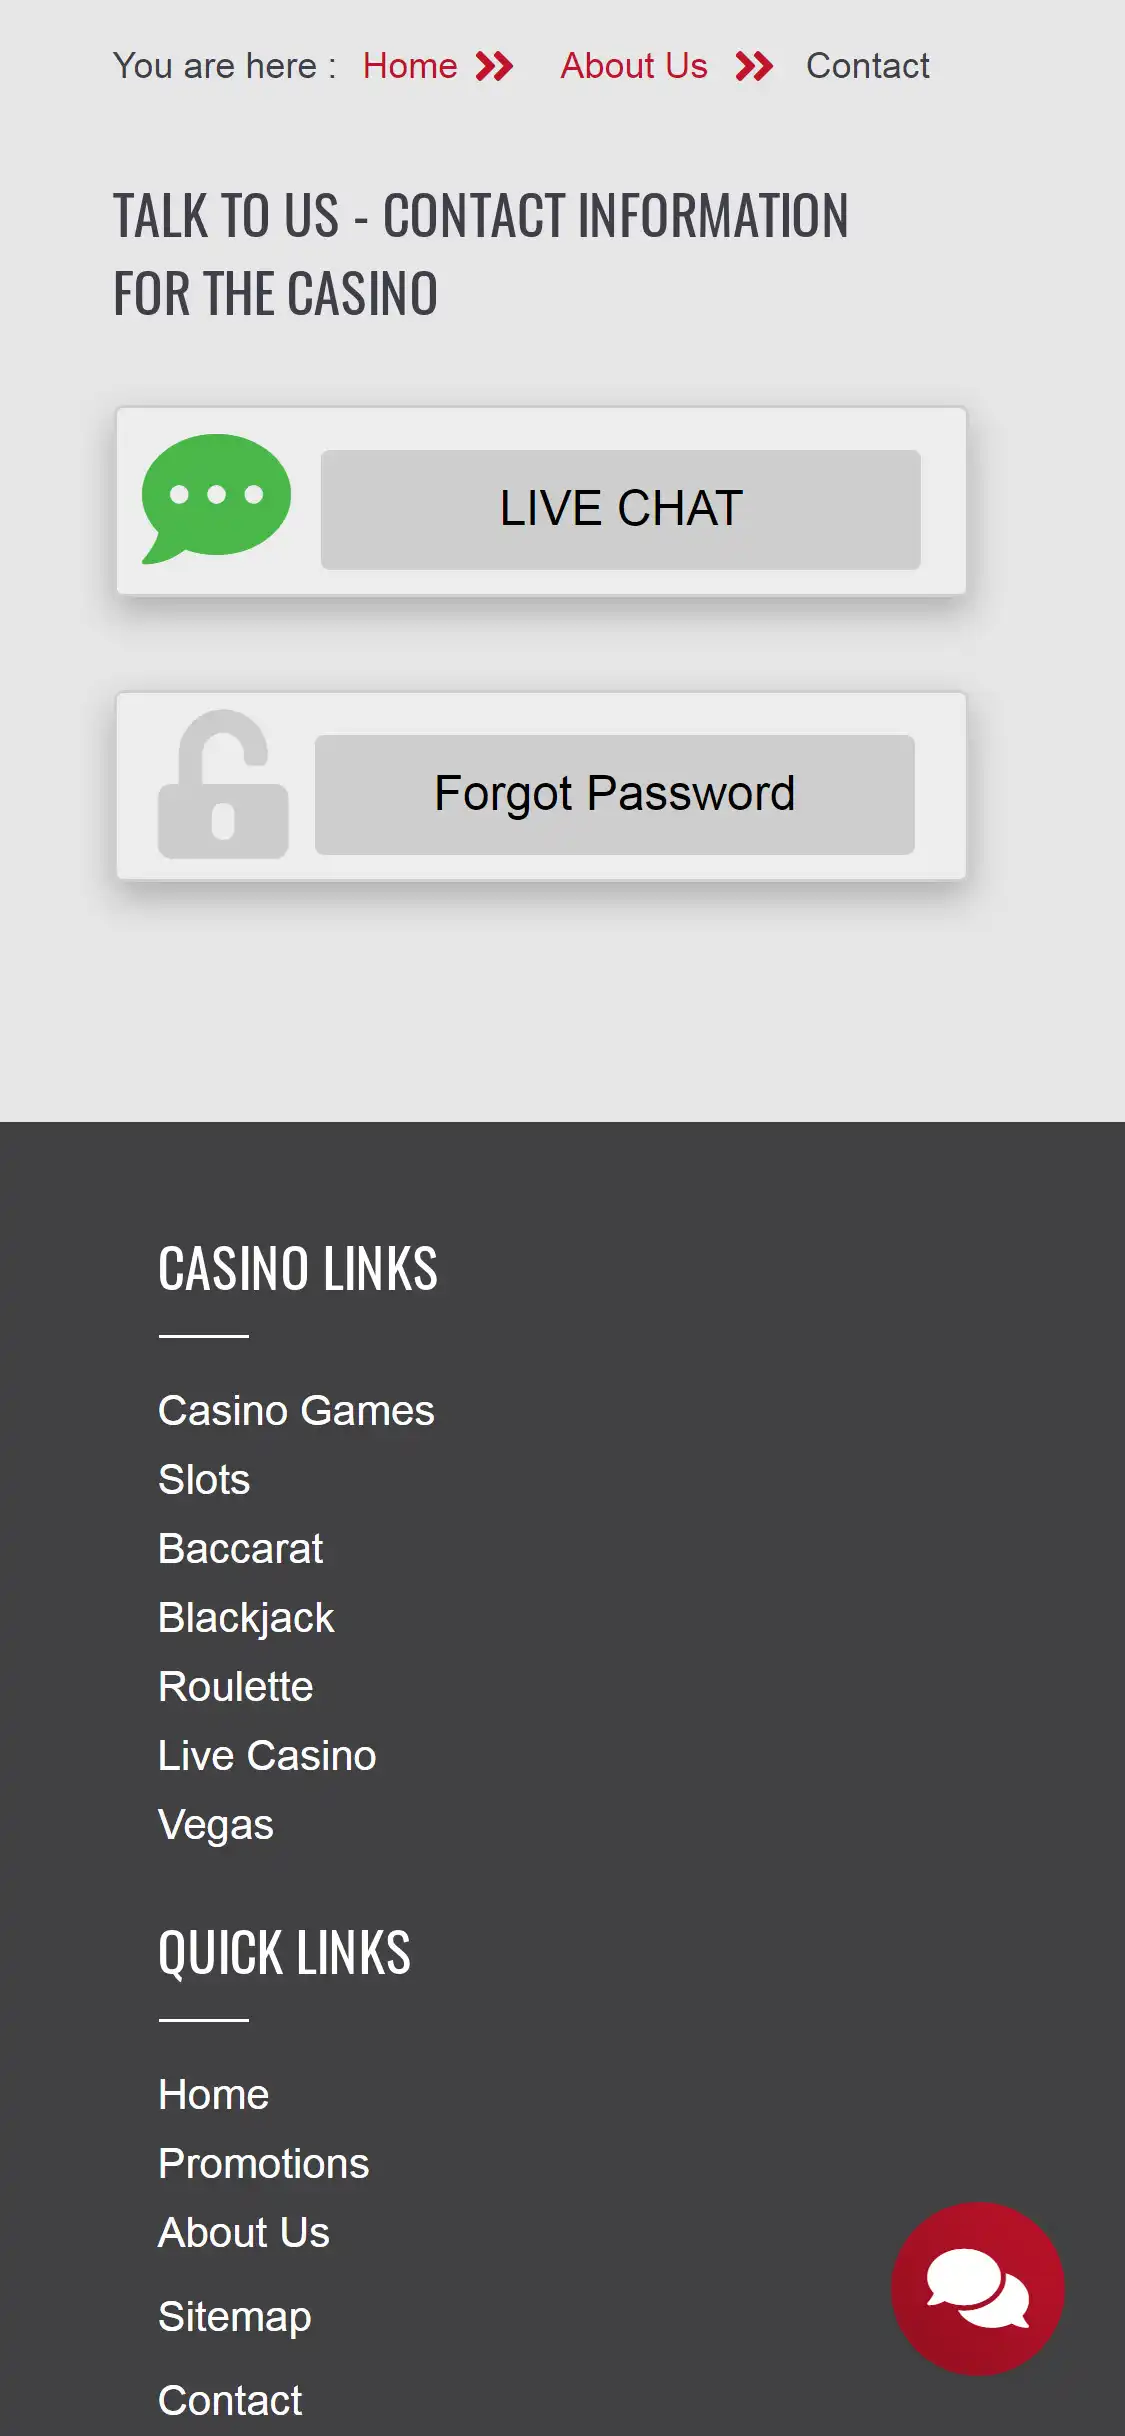This screenshot has width=1125, height=2436.
Task: Select Contact under Quick Links
Action: coord(230,2400)
